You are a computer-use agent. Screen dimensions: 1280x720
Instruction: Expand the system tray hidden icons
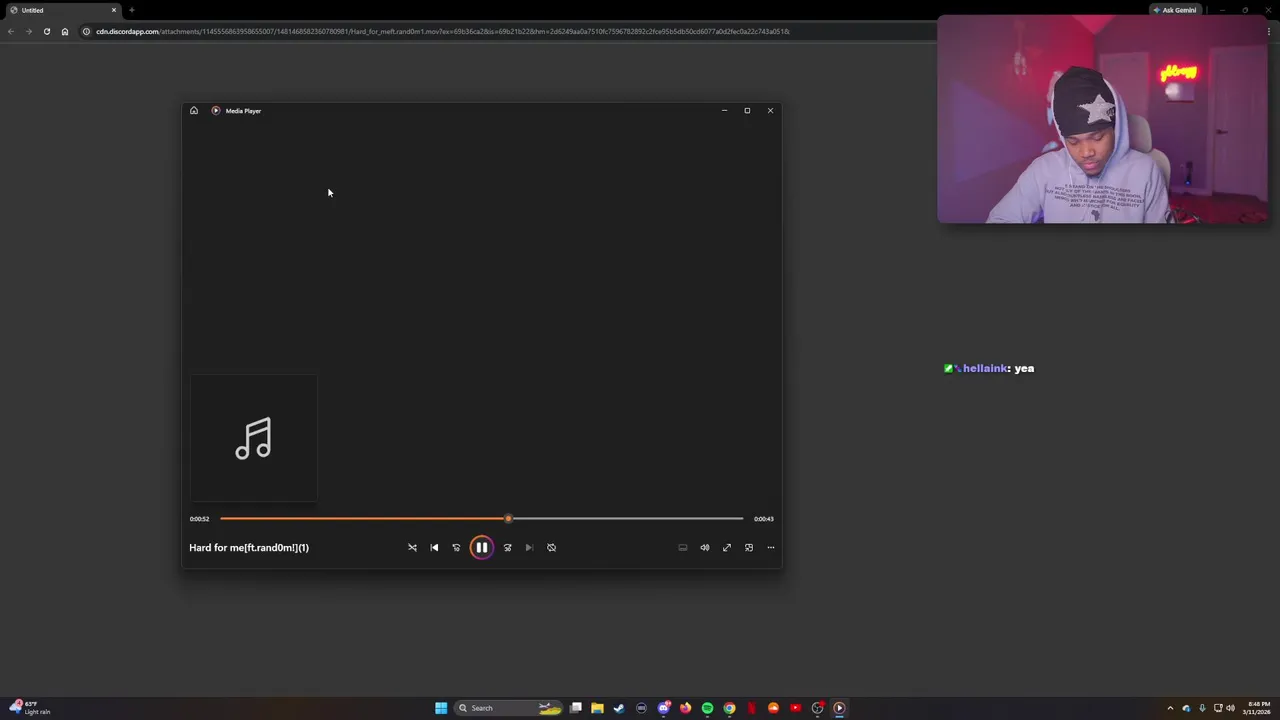1170,708
